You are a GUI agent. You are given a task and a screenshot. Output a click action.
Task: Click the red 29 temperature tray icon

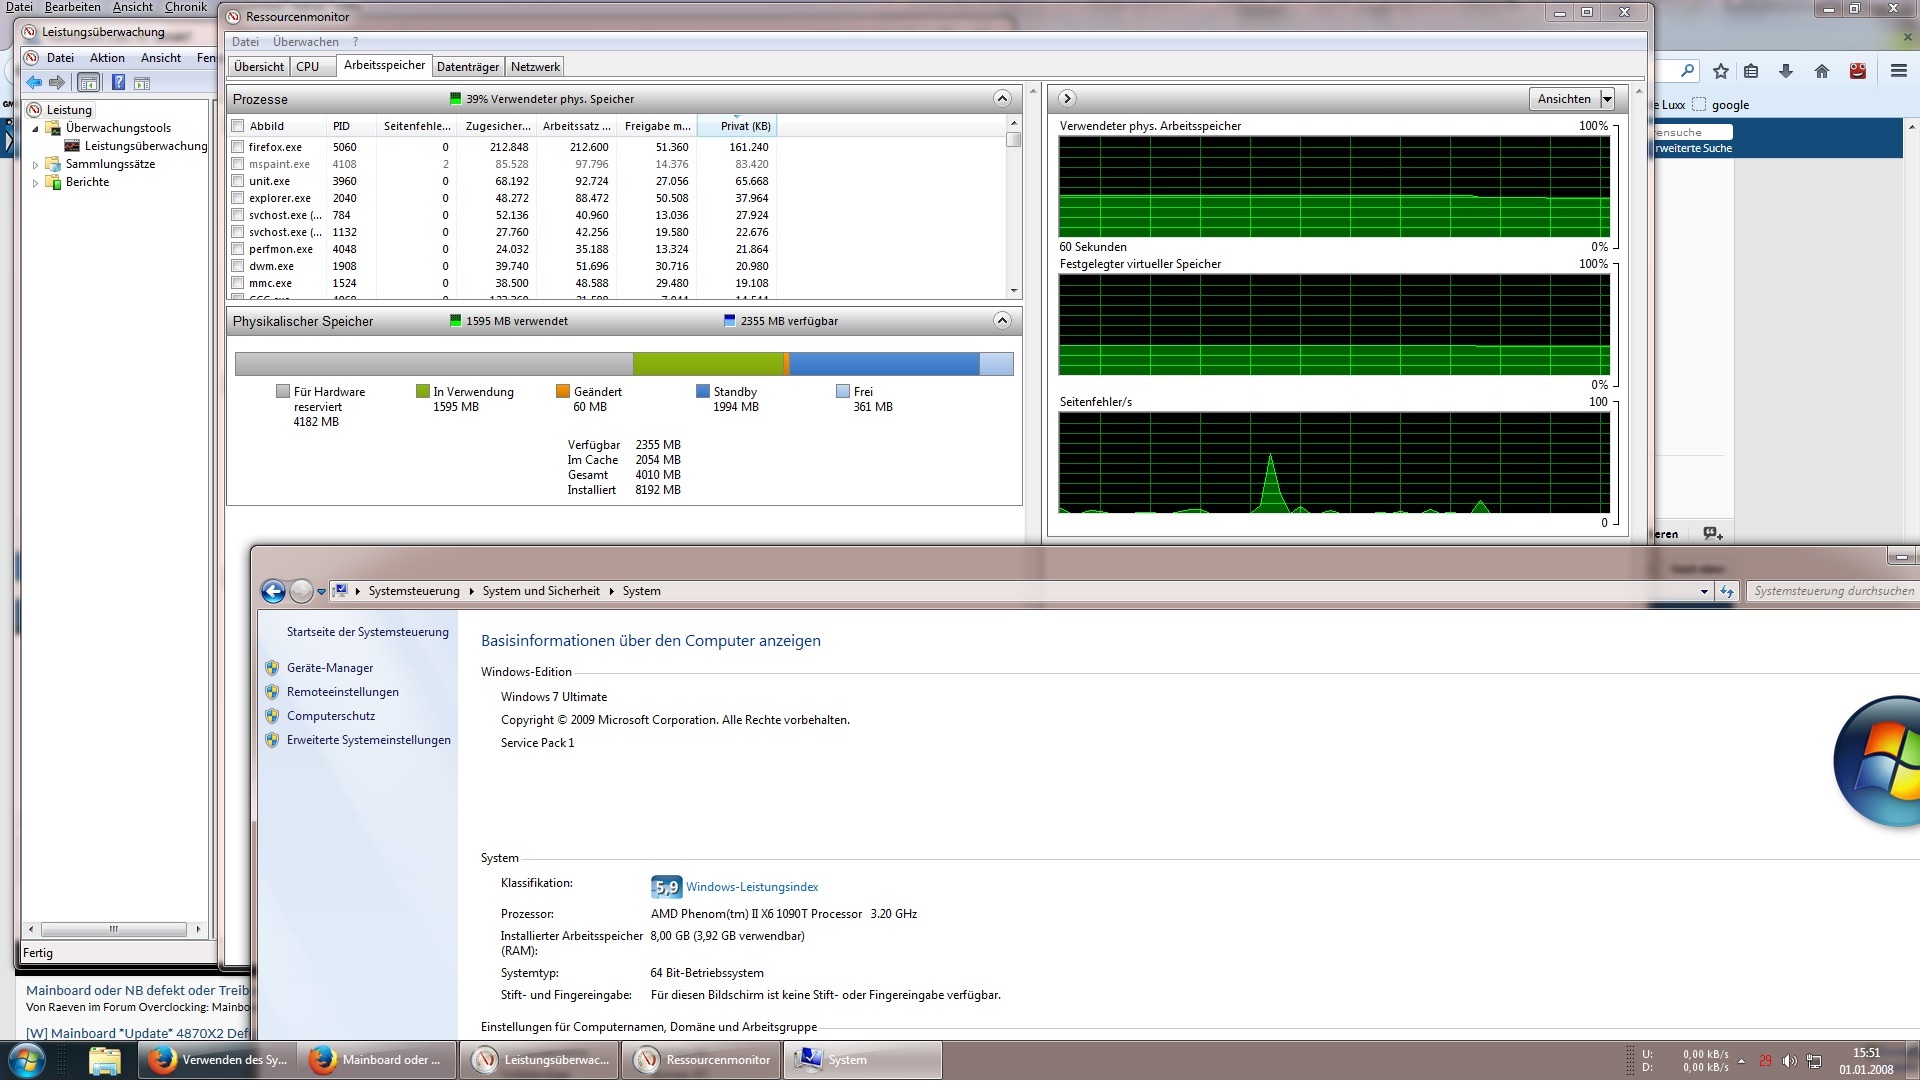[1765, 1061]
